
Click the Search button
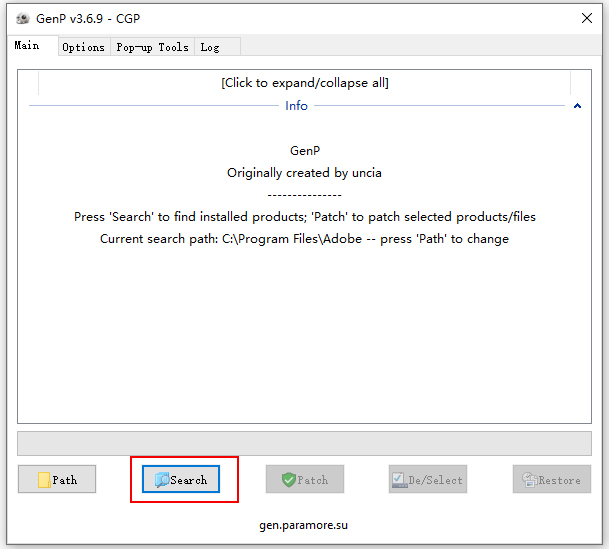[x=181, y=479]
